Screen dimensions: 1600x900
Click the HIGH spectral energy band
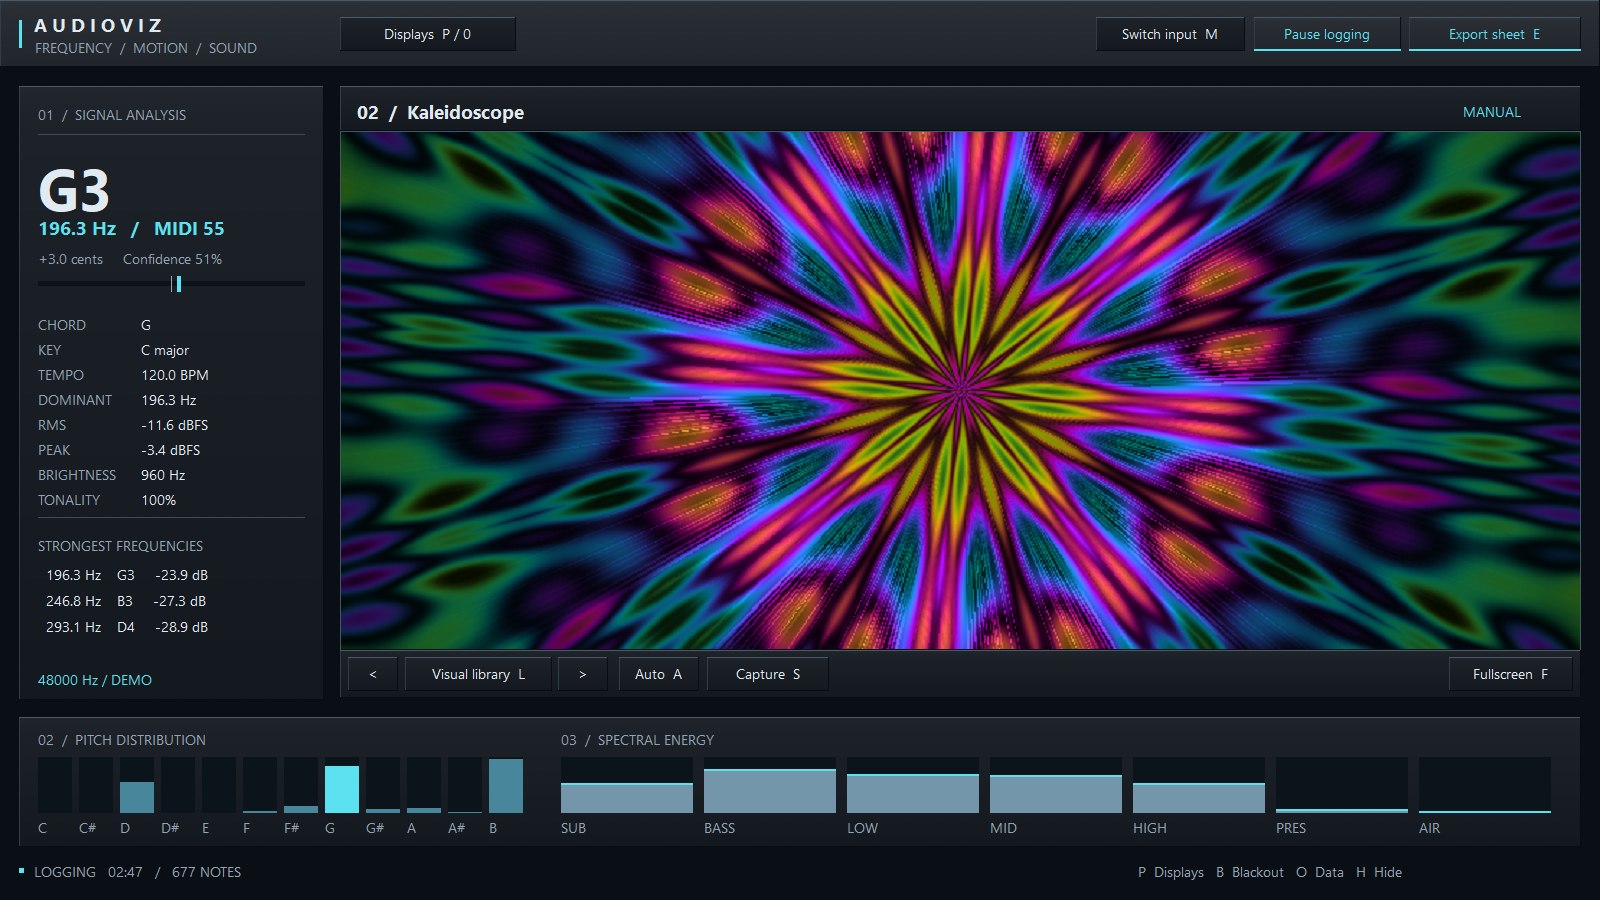tap(1199, 785)
